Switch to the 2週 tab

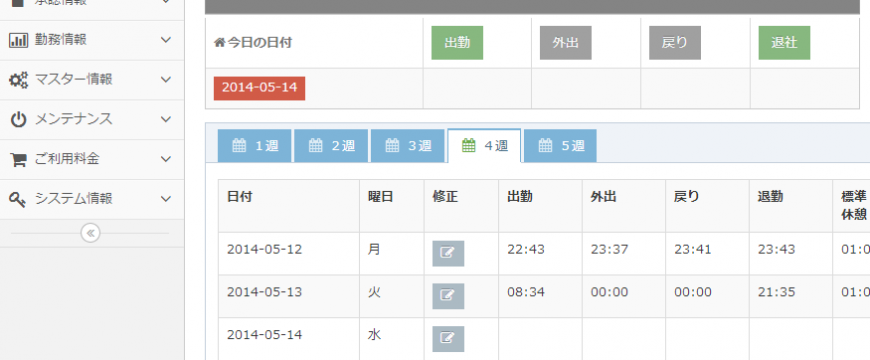pos(331,146)
